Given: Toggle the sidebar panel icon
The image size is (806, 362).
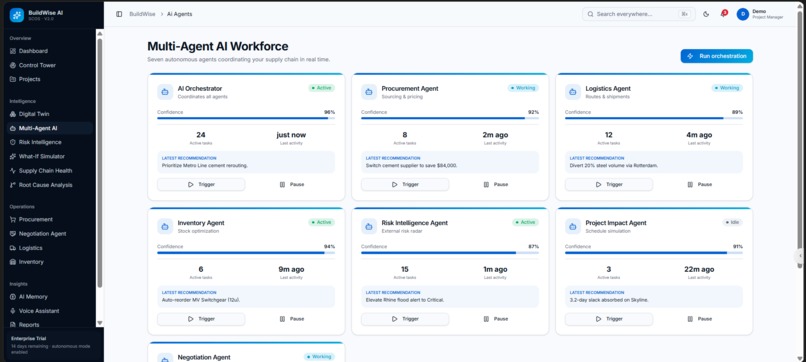Looking at the screenshot, I should coord(119,14).
